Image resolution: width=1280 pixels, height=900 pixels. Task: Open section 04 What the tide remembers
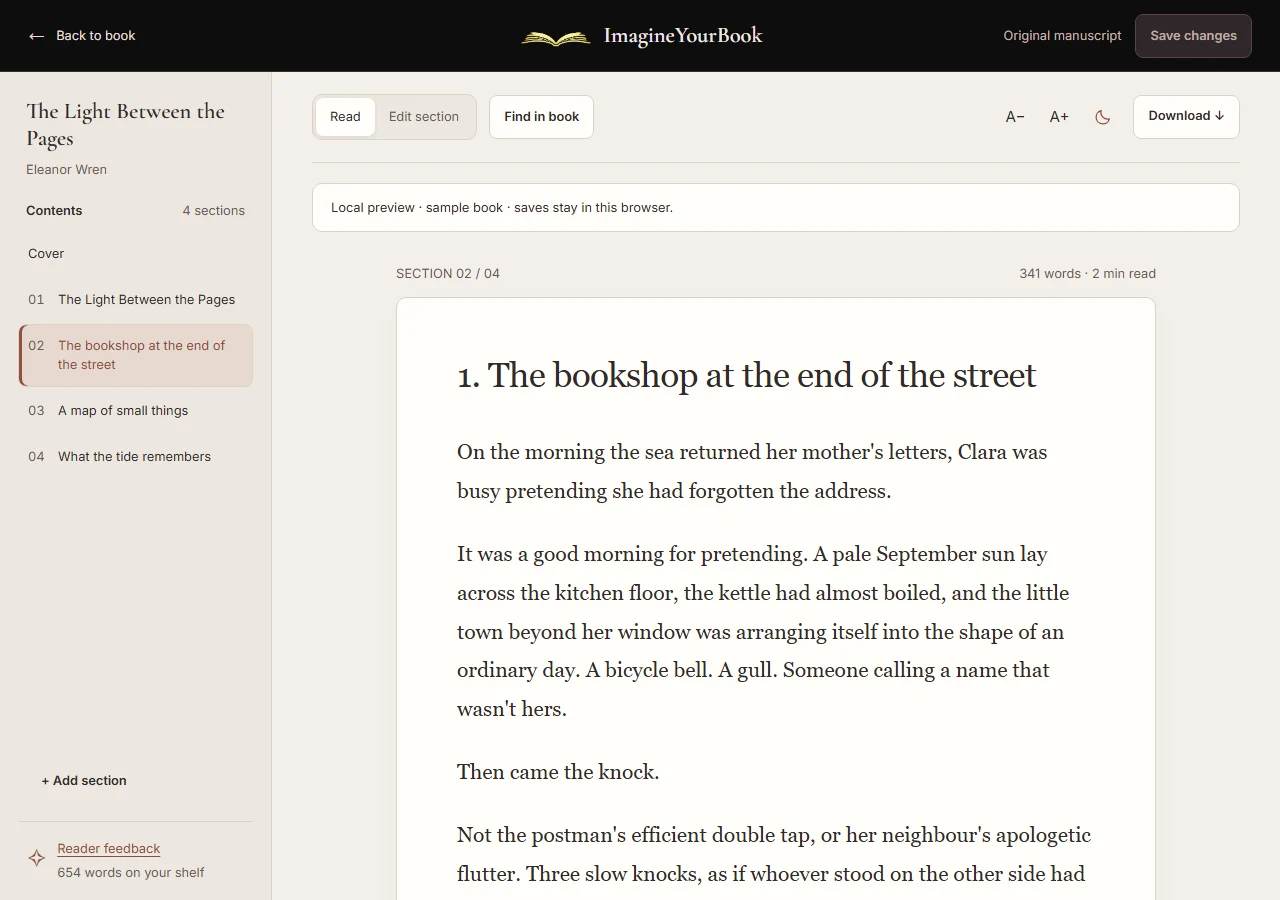point(135,457)
